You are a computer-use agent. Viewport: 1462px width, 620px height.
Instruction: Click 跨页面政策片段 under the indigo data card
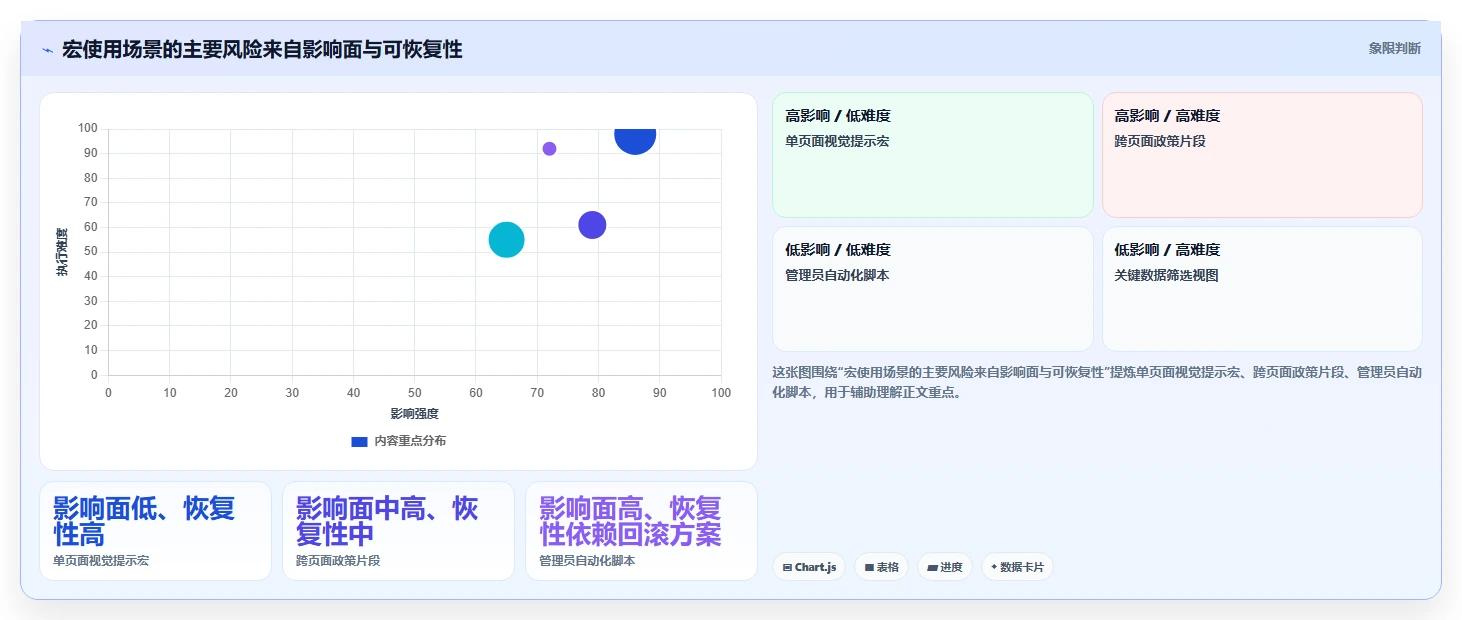[338, 560]
